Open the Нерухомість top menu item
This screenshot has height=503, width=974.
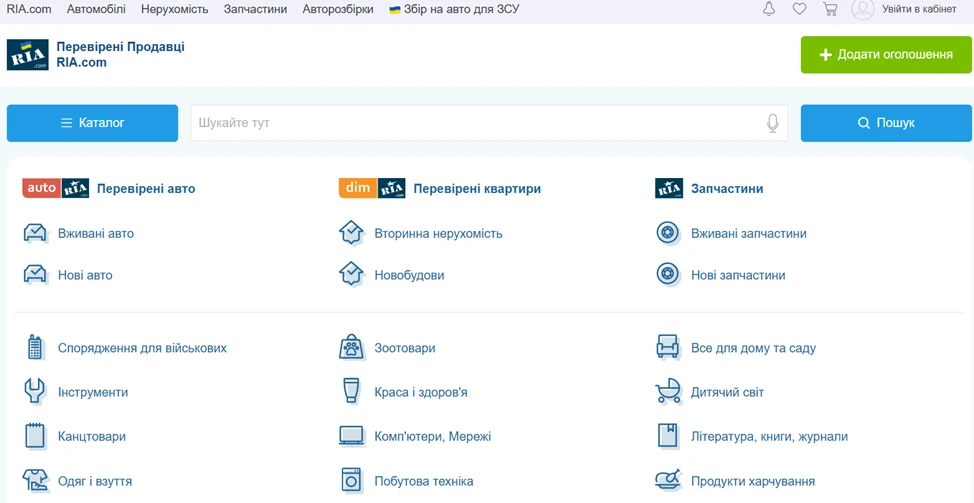tap(174, 9)
